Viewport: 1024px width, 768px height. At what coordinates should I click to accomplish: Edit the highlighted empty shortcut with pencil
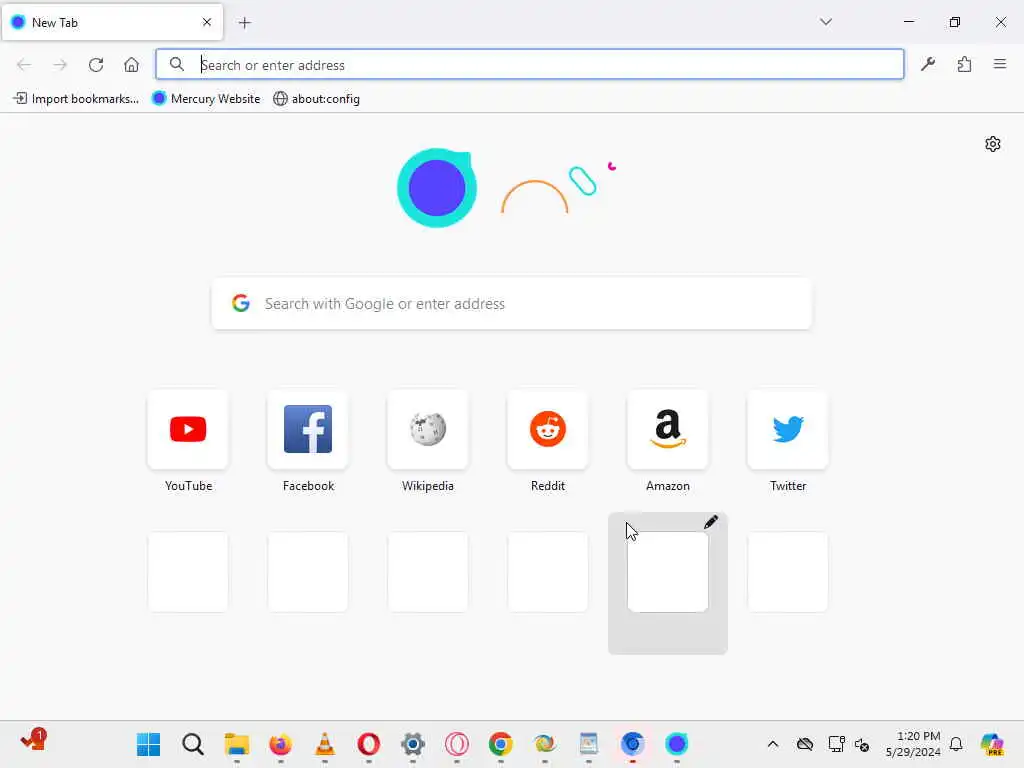[x=711, y=522]
